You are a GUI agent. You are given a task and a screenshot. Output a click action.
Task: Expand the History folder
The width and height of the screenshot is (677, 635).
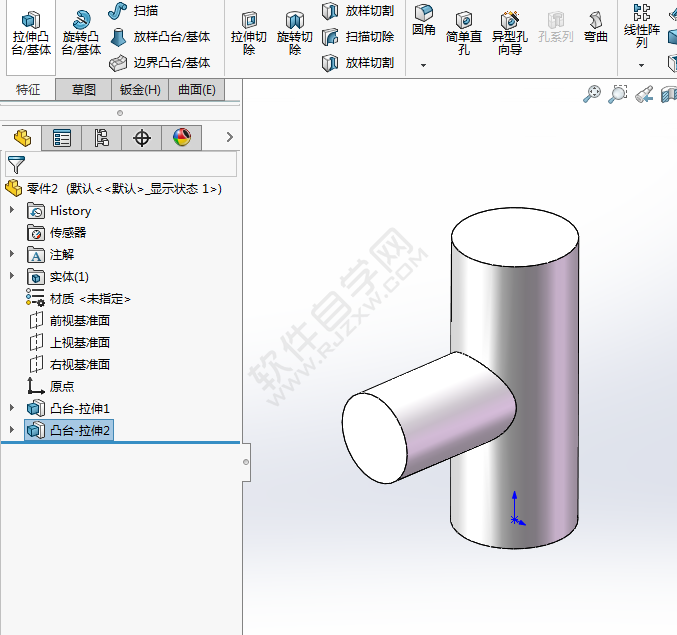click(12, 210)
